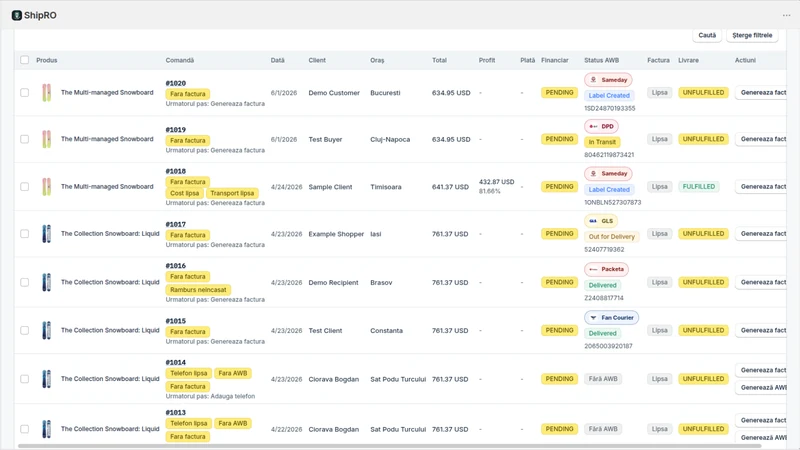Click FULFILLED badge for order #1018
800x450 pixels.
698,187
